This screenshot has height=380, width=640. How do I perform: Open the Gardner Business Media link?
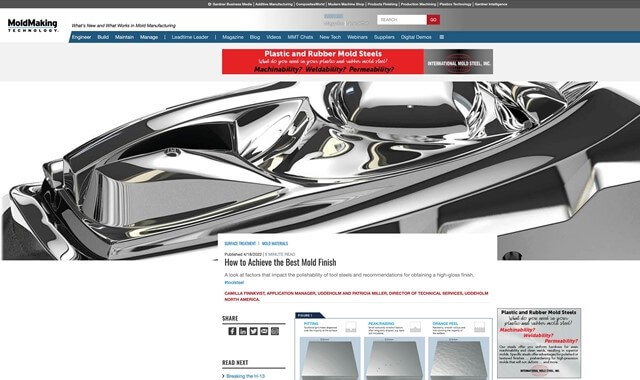tap(232, 4)
